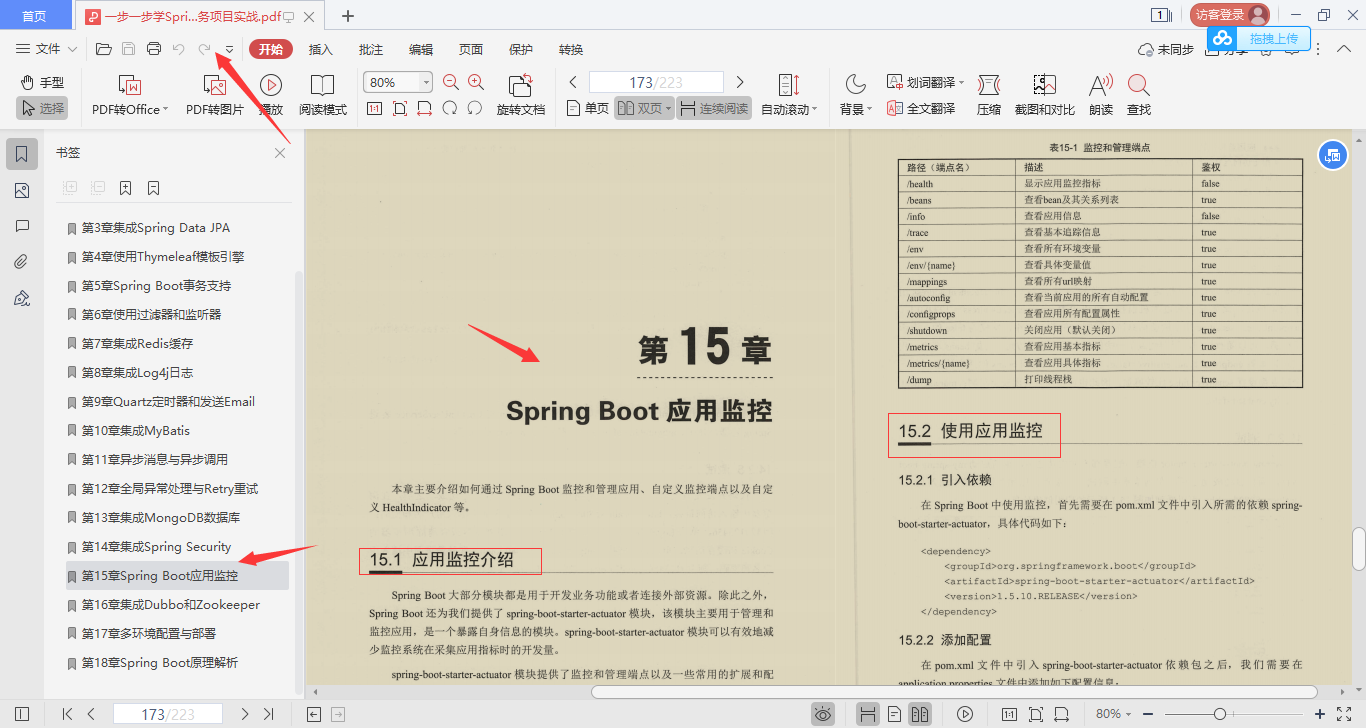Open word translation (划词翻译) dropdown

925,82
